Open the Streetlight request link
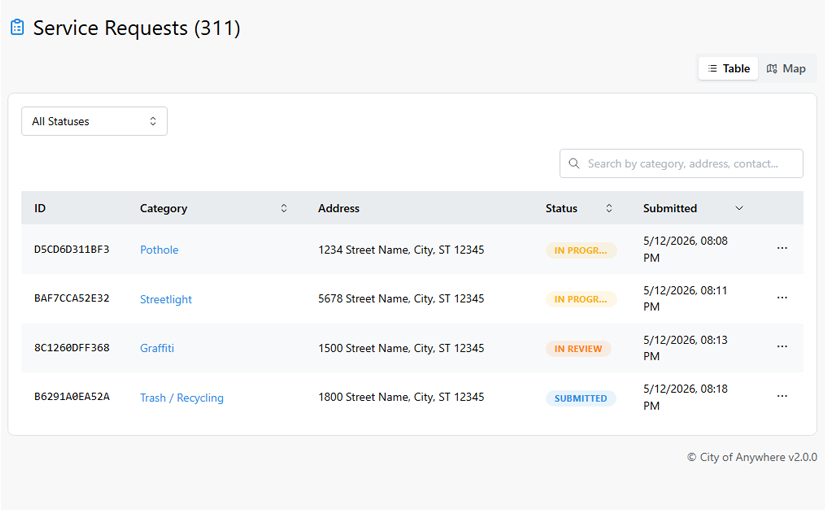The image size is (825, 510). tap(166, 299)
